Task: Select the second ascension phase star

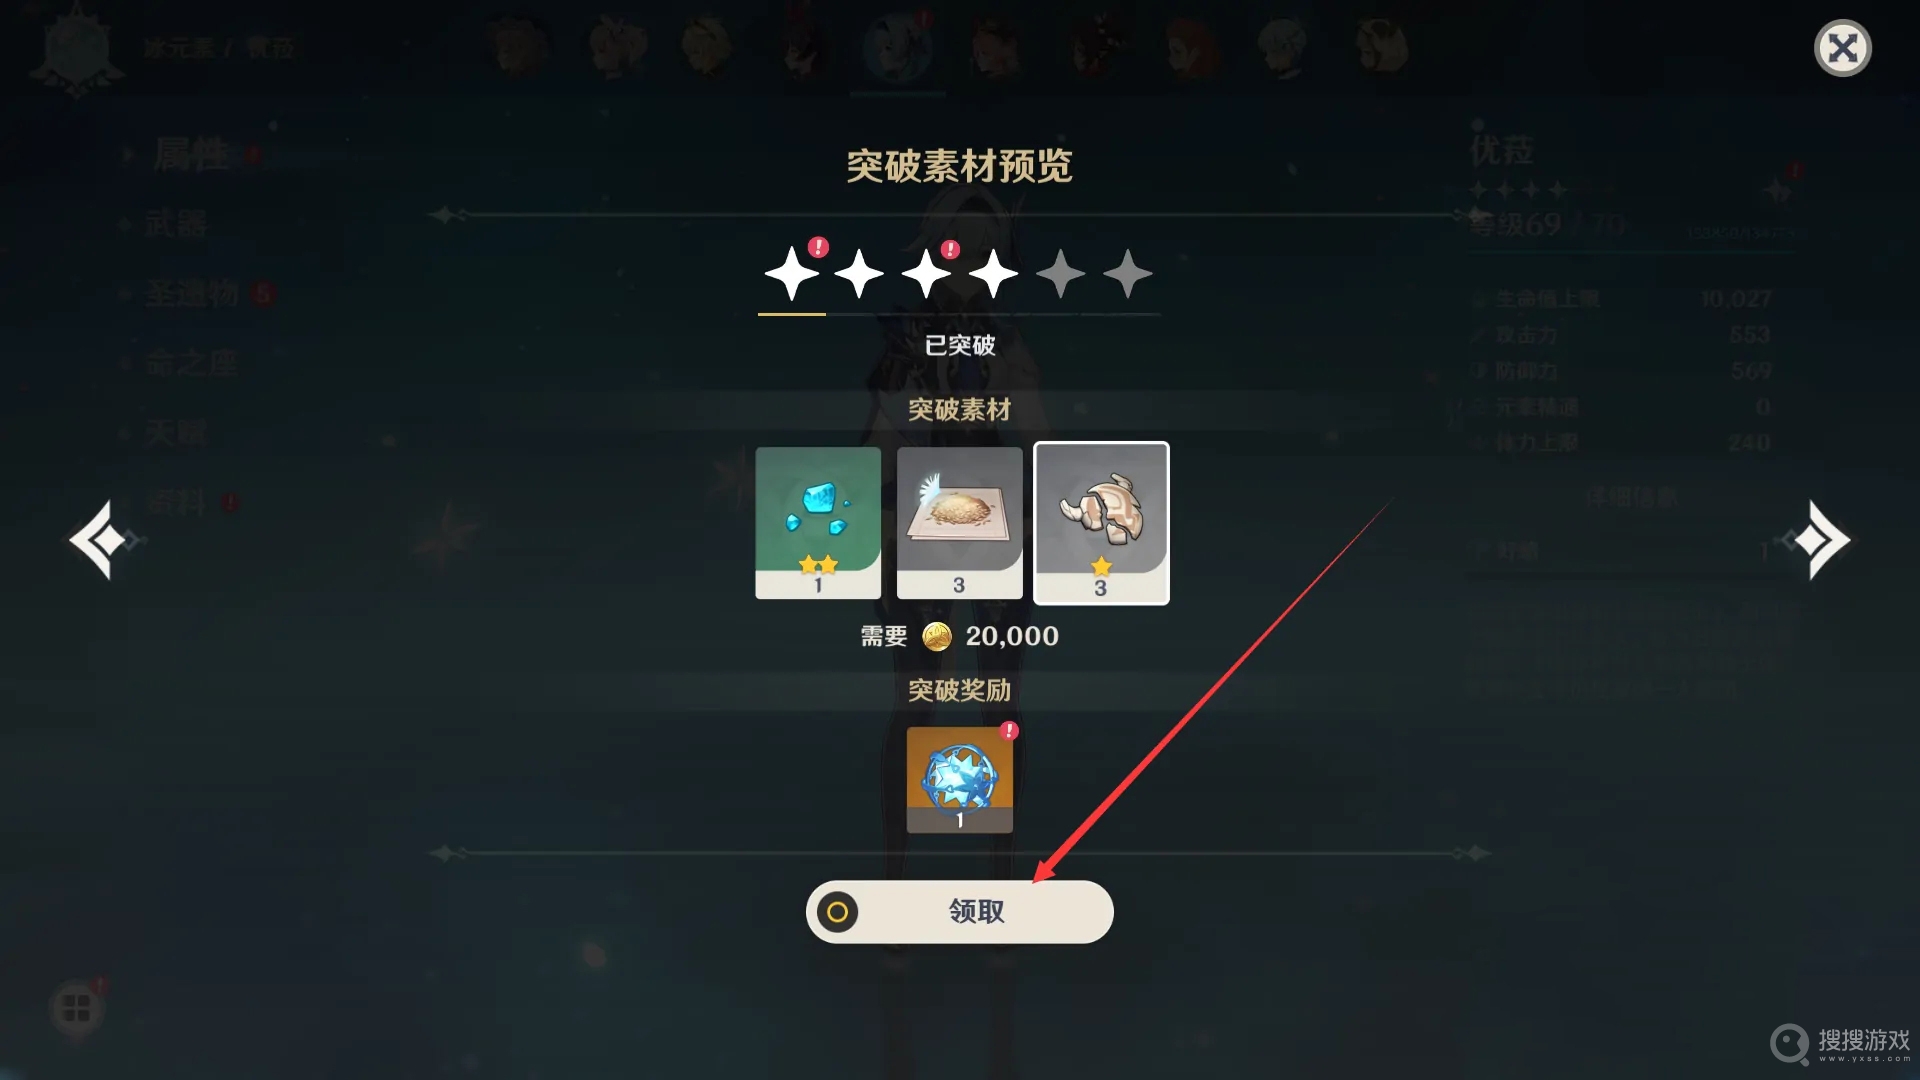Action: (x=859, y=274)
